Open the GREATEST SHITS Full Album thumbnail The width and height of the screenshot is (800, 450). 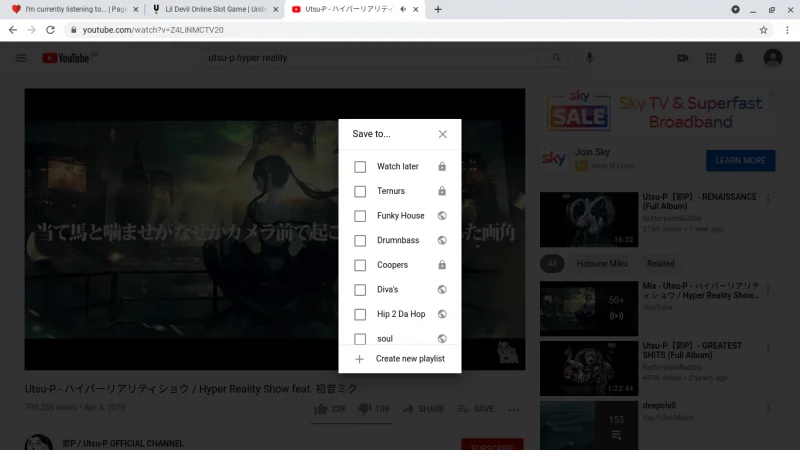(x=589, y=368)
